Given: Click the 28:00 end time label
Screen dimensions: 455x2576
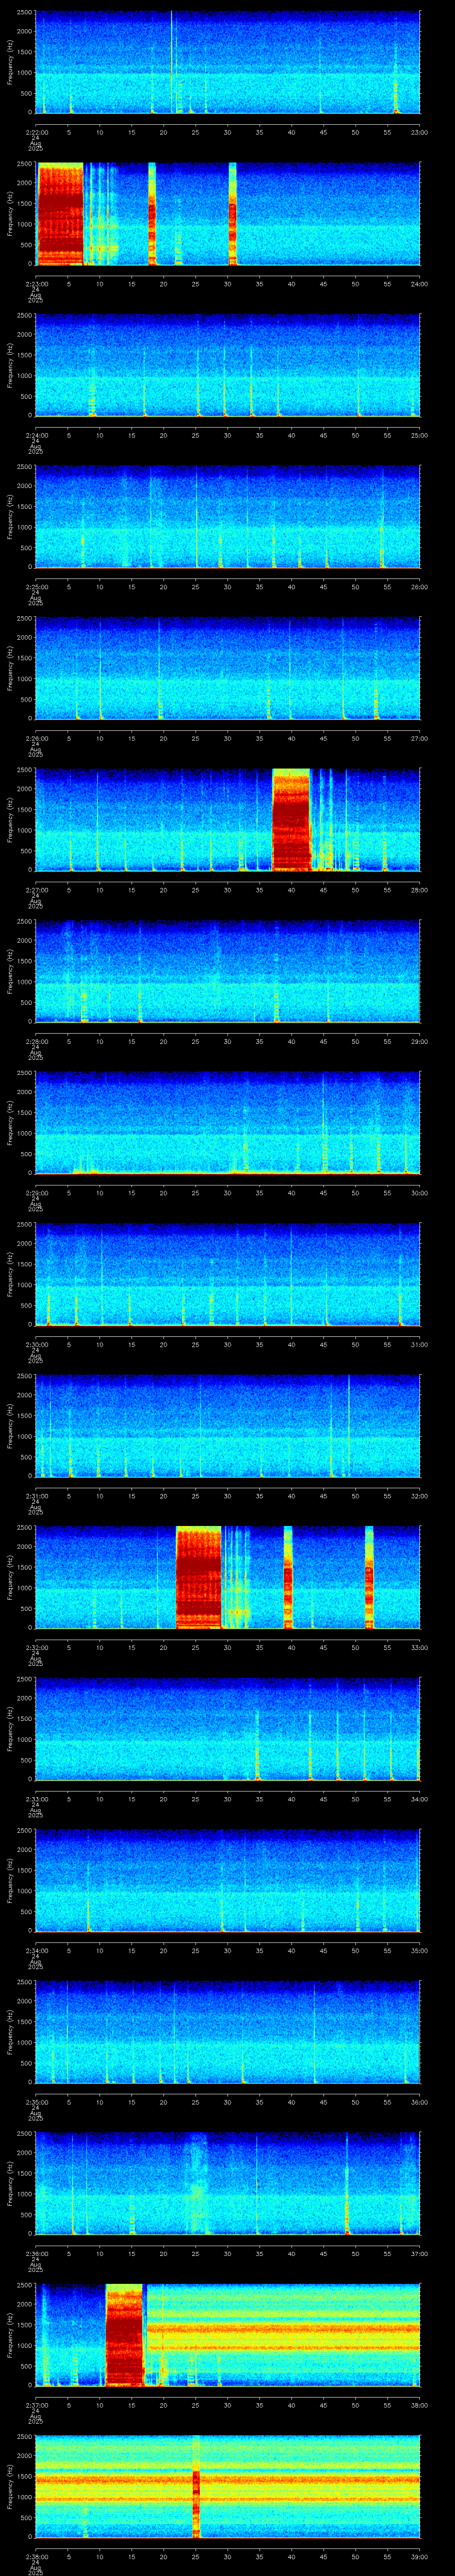Looking at the screenshot, I should (x=419, y=890).
